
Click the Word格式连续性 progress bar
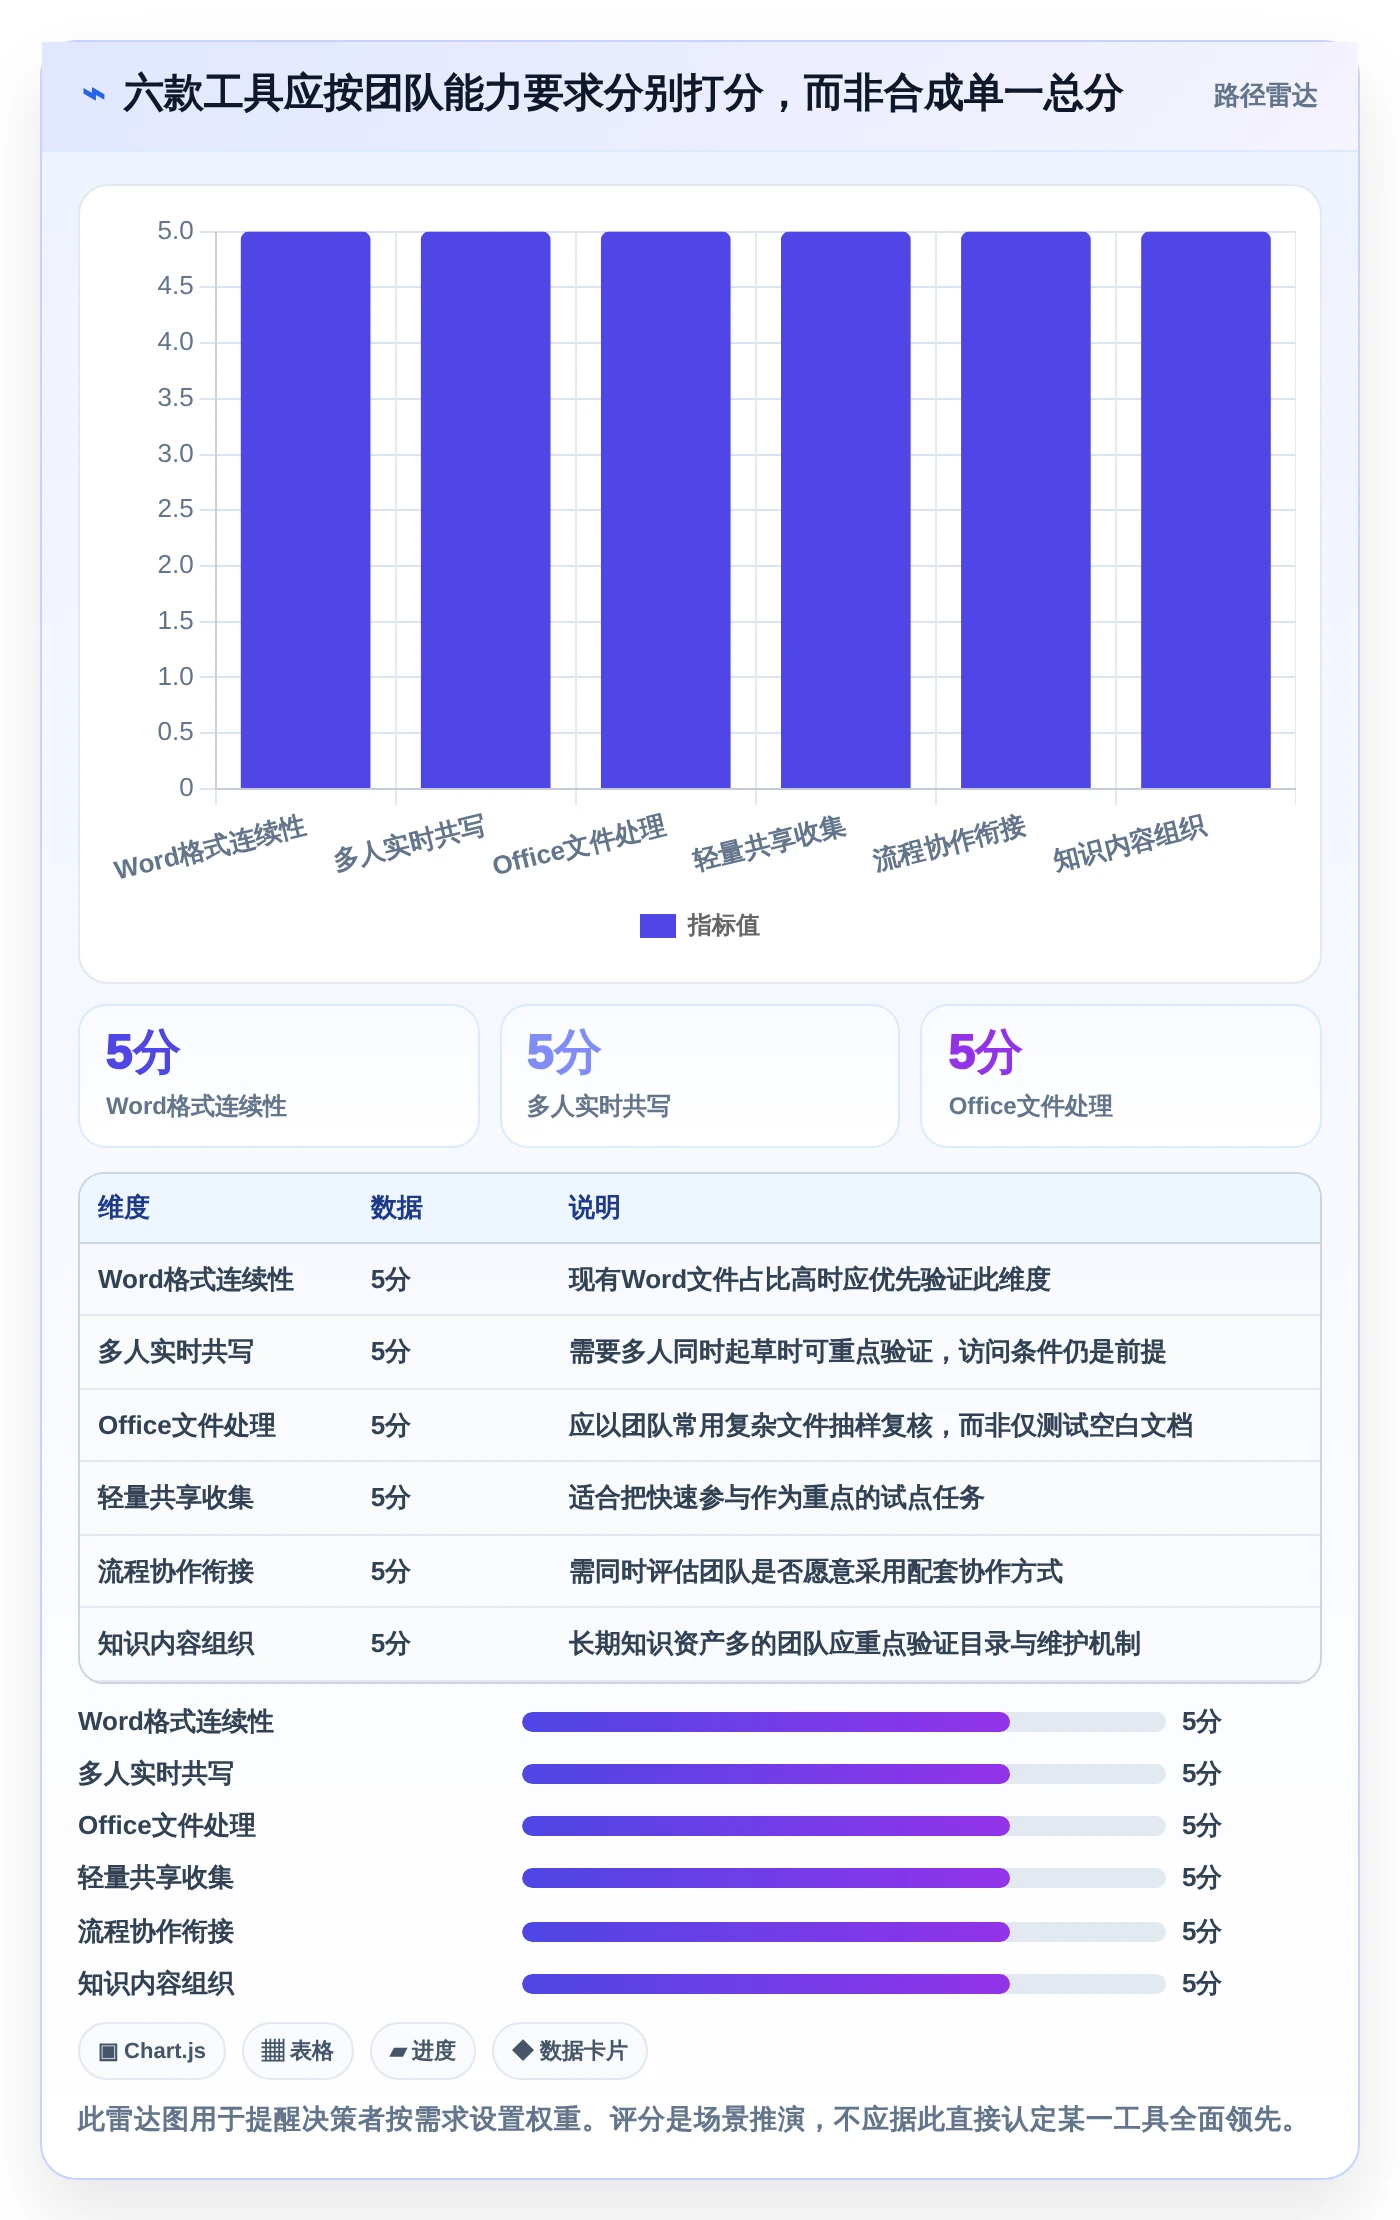(x=843, y=1722)
